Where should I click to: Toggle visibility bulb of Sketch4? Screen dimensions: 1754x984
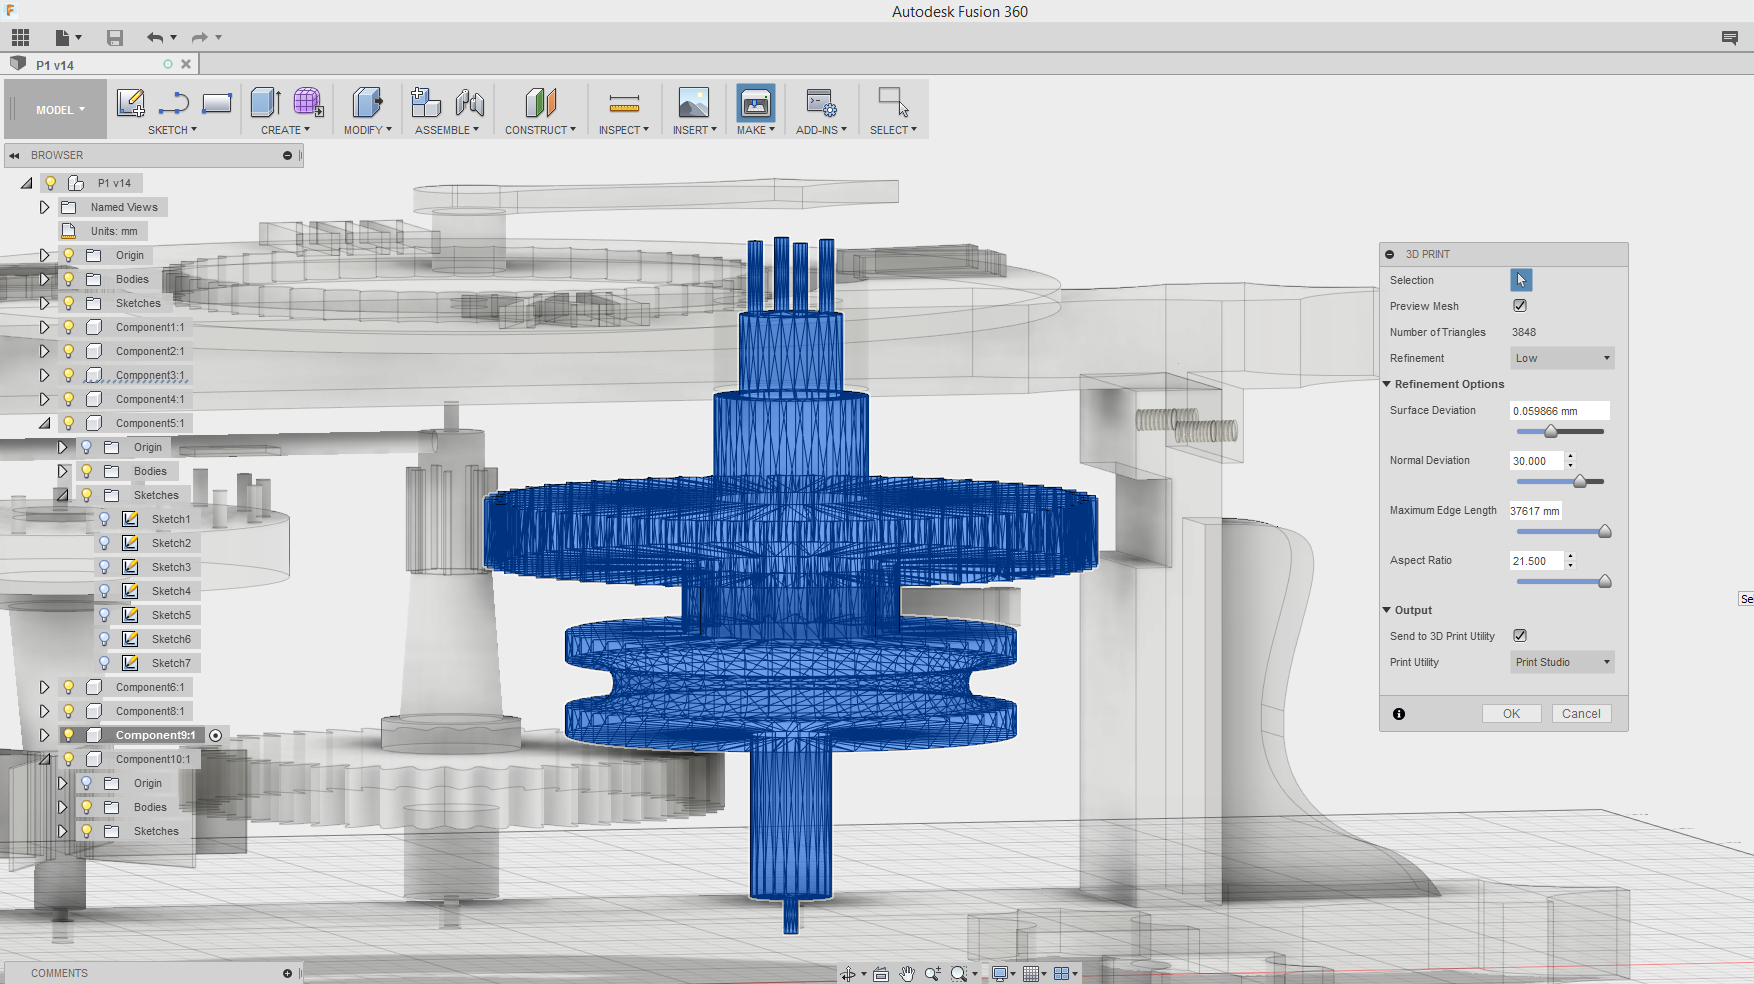coord(104,591)
